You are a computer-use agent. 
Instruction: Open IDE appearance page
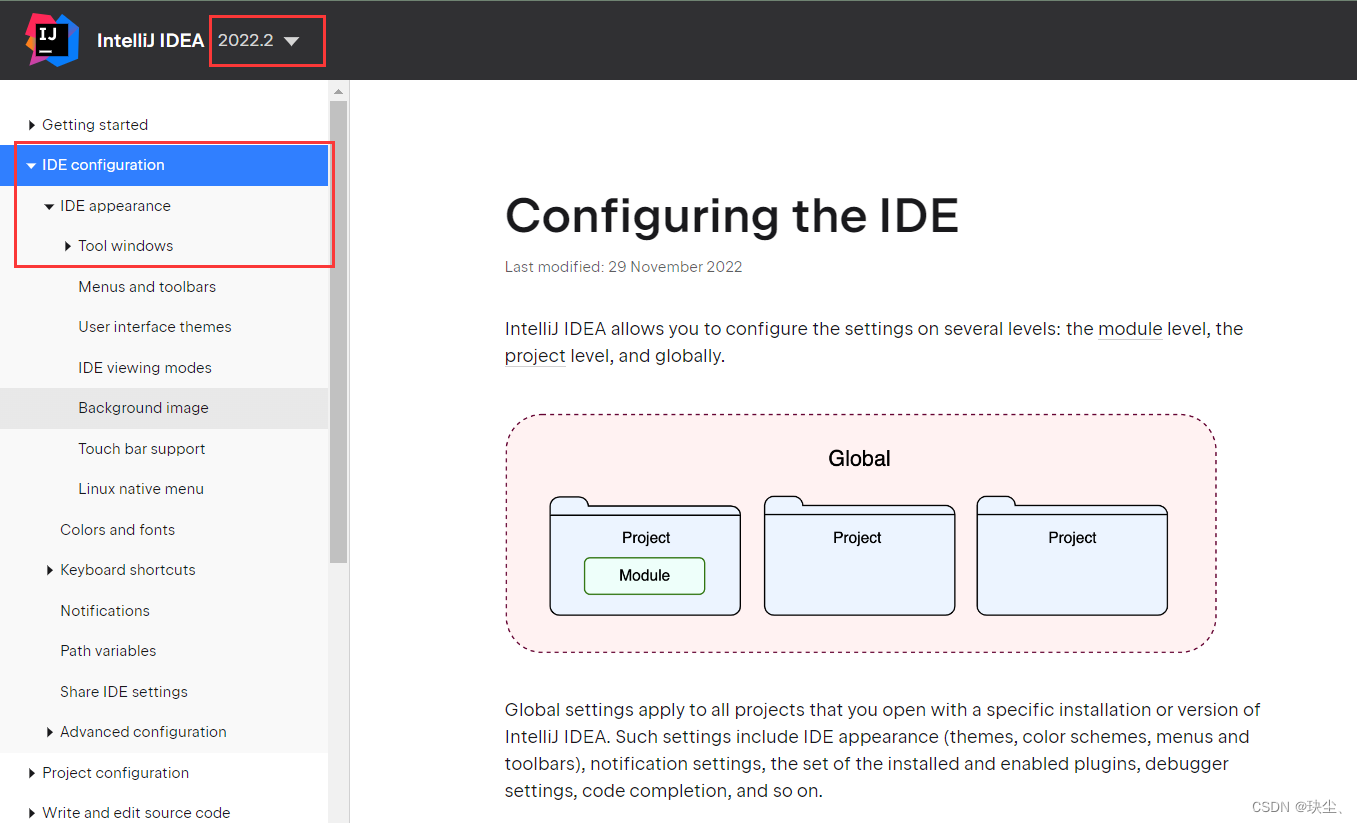[115, 206]
